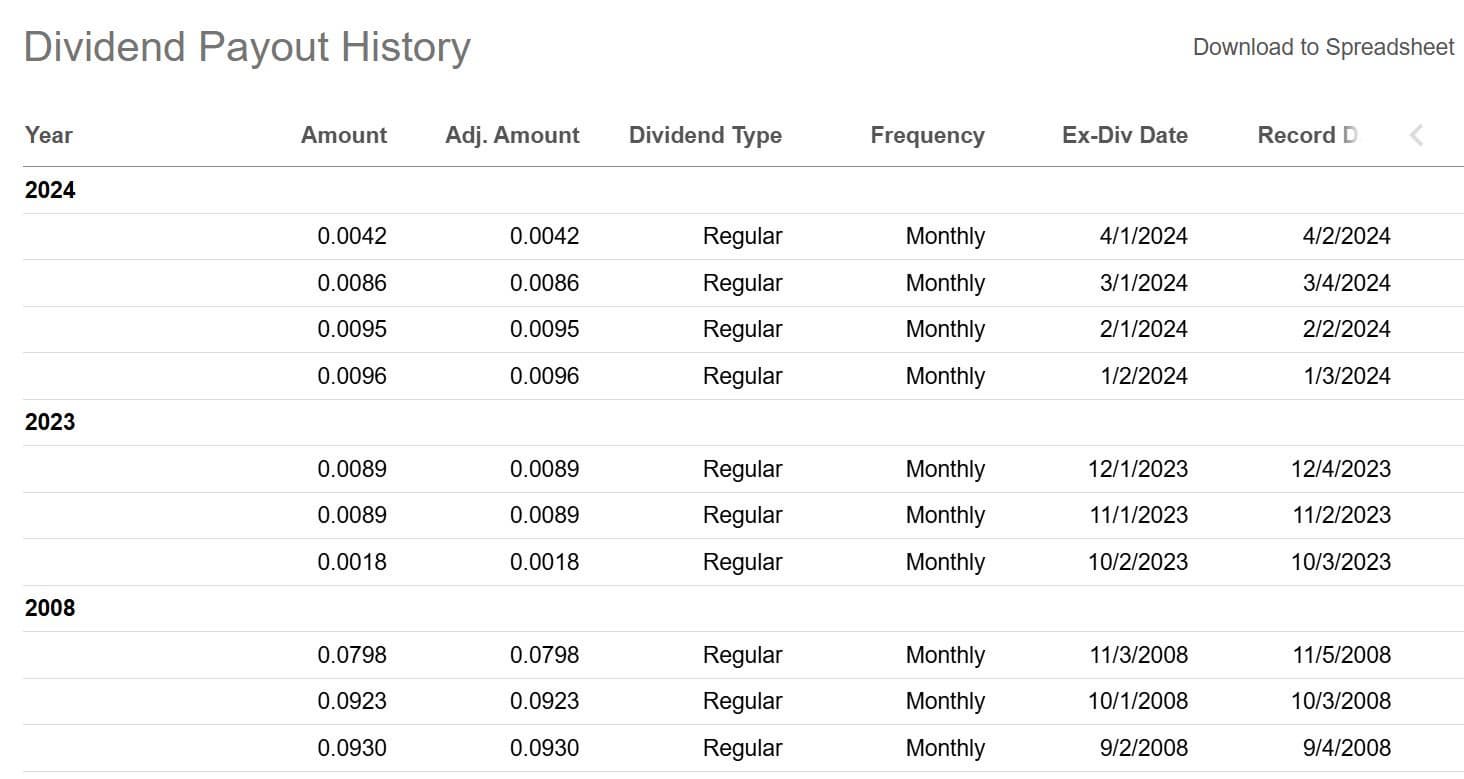This screenshot has height=779, width=1464.
Task: Click 0.0018 in the Amount column
Action: click(352, 562)
